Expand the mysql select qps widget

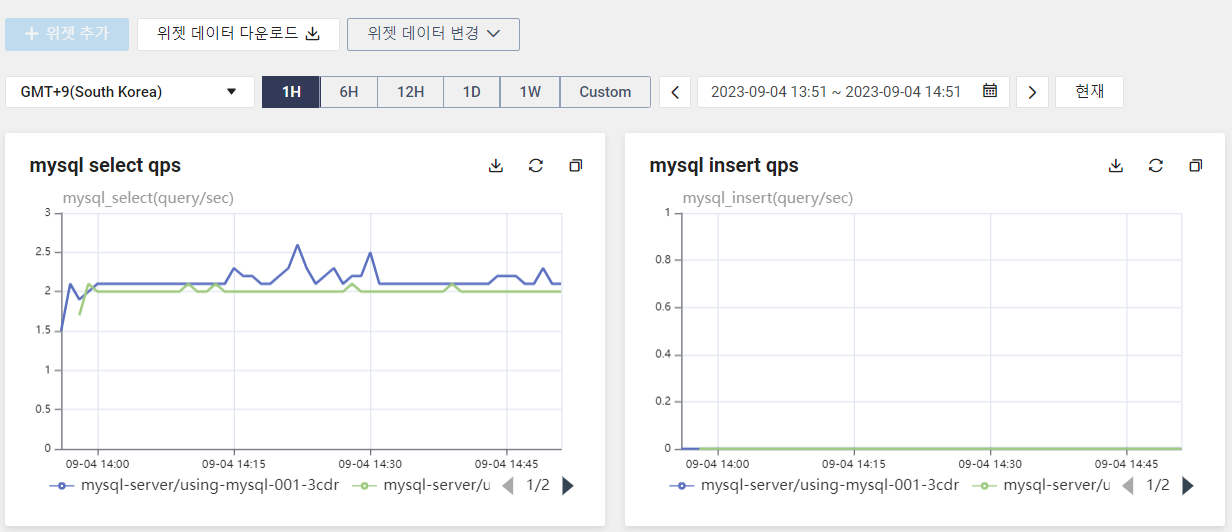tap(575, 166)
